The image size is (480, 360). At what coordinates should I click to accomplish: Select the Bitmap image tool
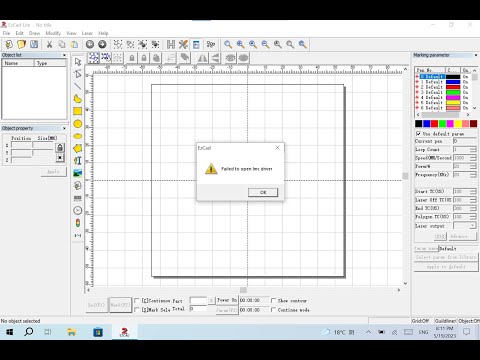pyautogui.click(x=78, y=173)
